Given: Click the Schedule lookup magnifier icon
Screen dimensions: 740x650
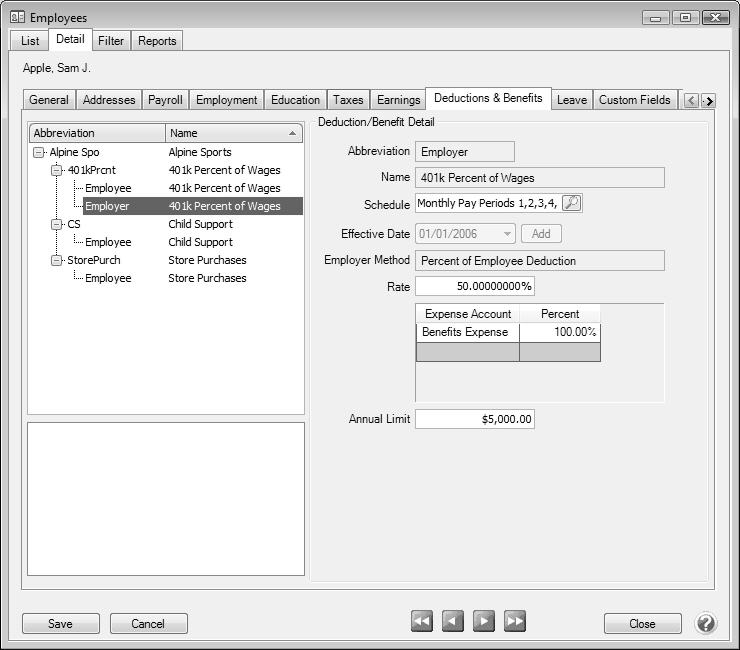Looking at the screenshot, I should [x=571, y=203].
